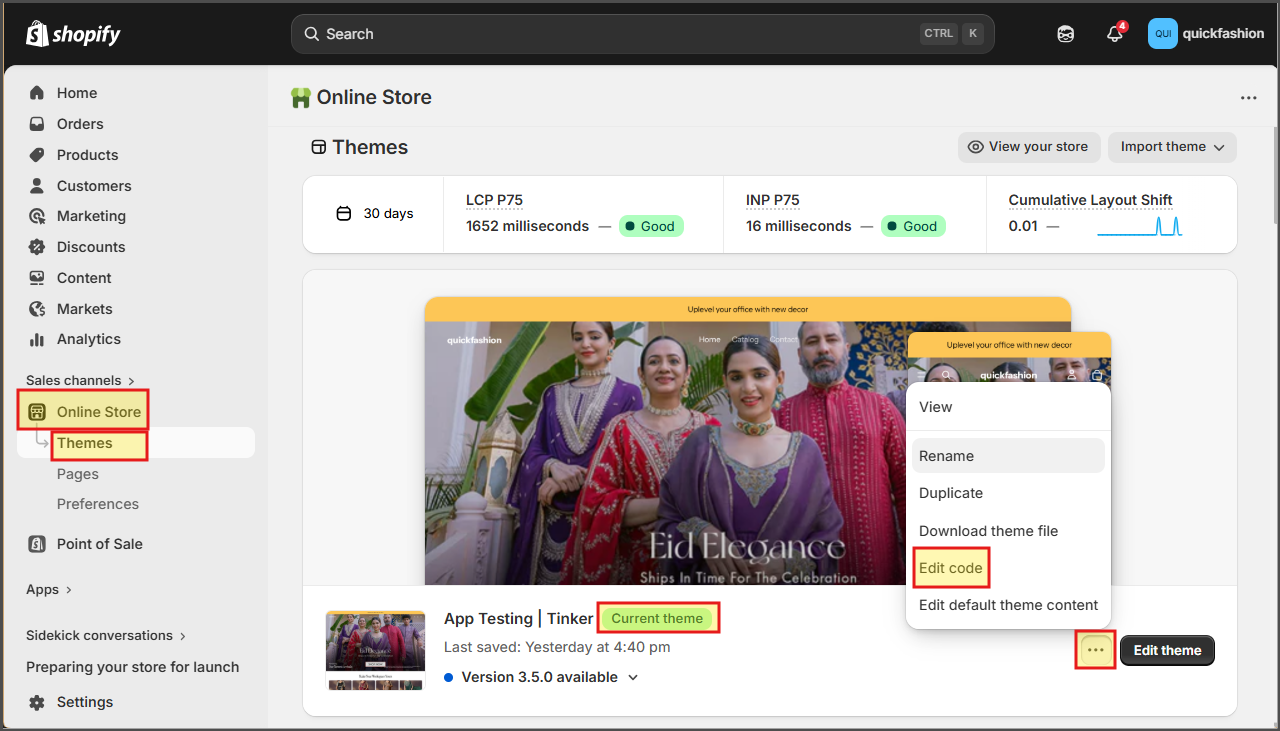Image resolution: width=1280 pixels, height=731 pixels.
Task: Click the three-dot menu beside Edit theme
Action: [1096, 650]
